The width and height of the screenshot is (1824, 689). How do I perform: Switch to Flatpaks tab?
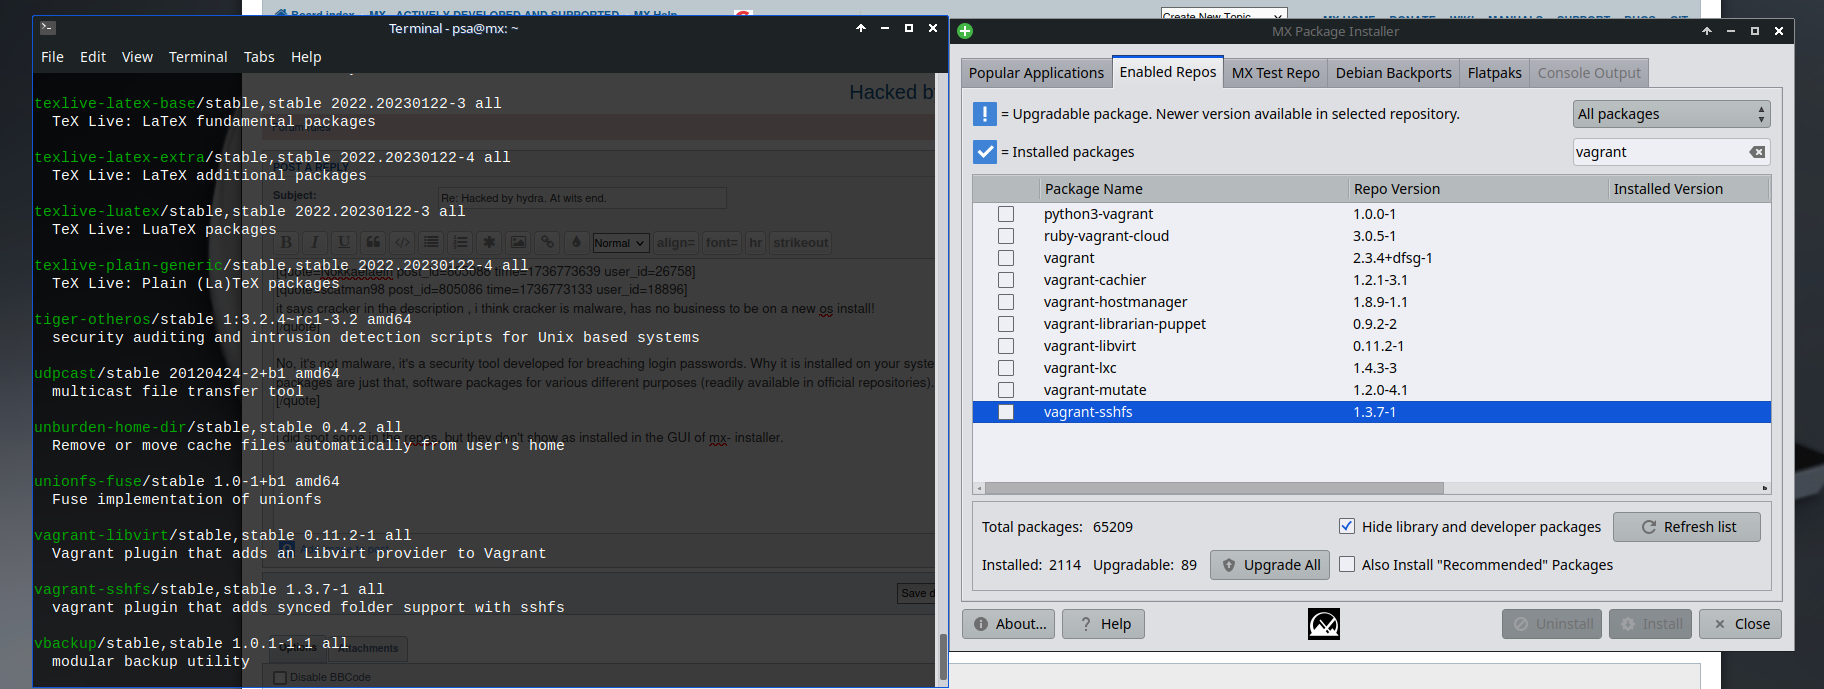pos(1495,73)
